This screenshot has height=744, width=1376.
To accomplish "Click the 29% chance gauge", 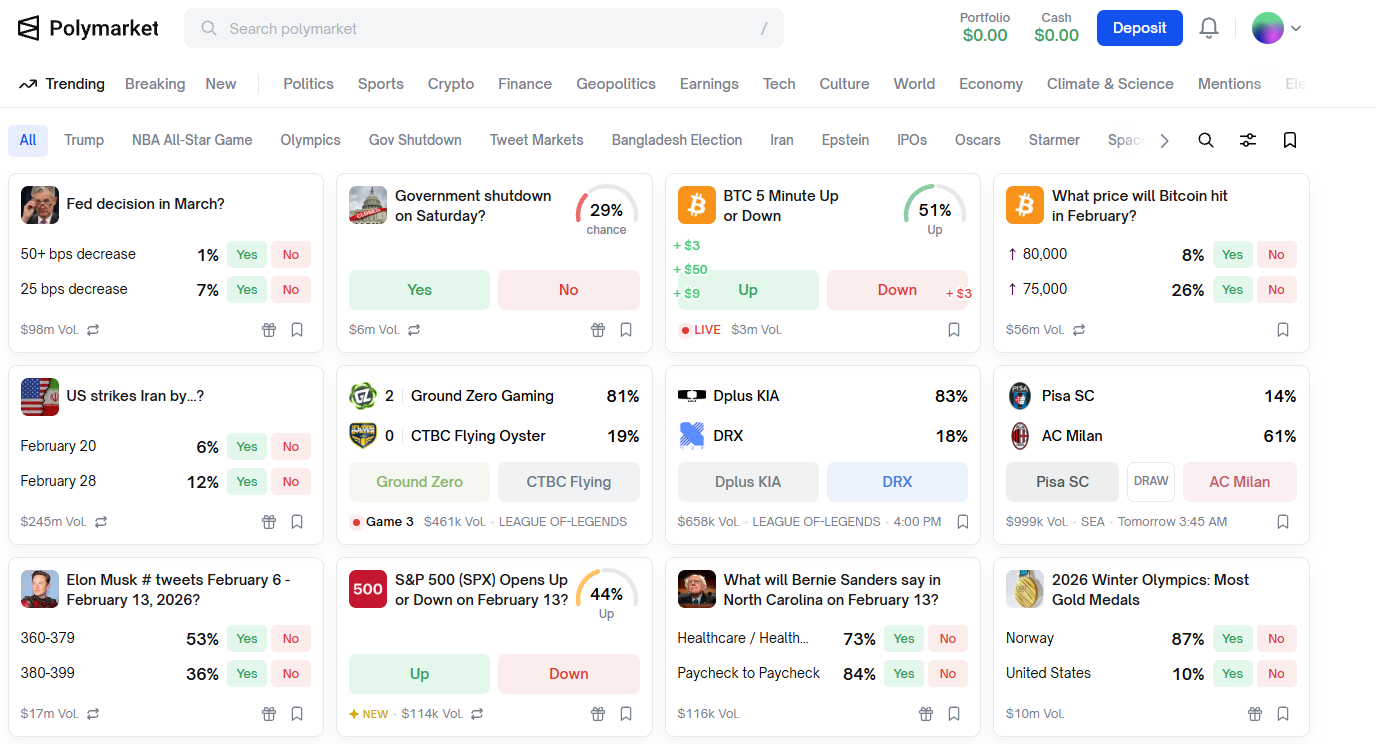I will 607,210.
